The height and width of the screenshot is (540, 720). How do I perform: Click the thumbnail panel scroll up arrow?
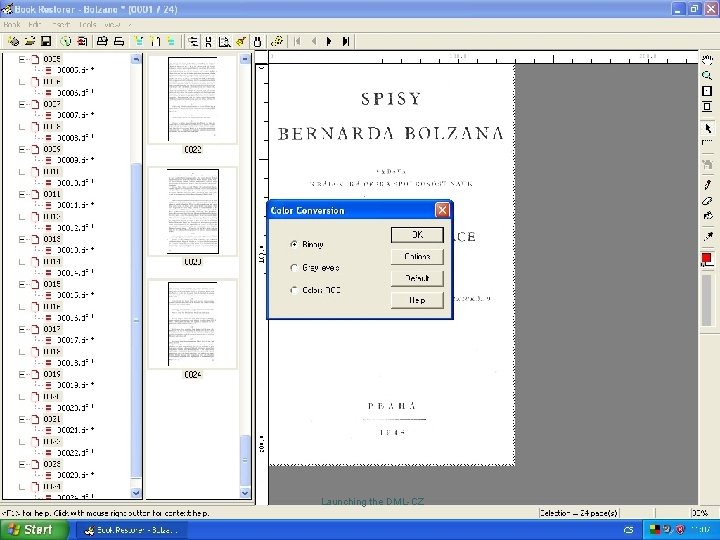pos(245,59)
